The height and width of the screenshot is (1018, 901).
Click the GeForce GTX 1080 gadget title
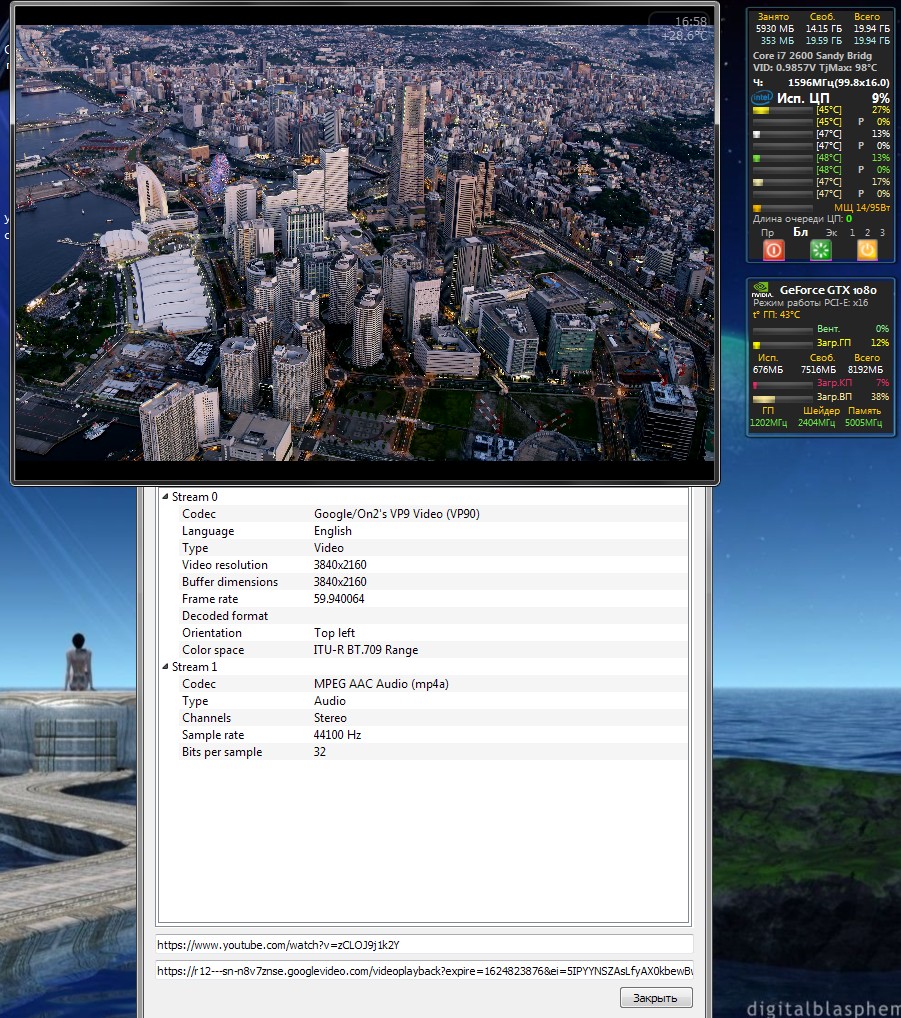827,290
